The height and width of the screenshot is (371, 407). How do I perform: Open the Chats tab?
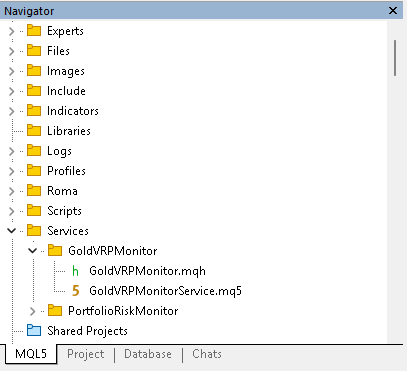point(207,354)
